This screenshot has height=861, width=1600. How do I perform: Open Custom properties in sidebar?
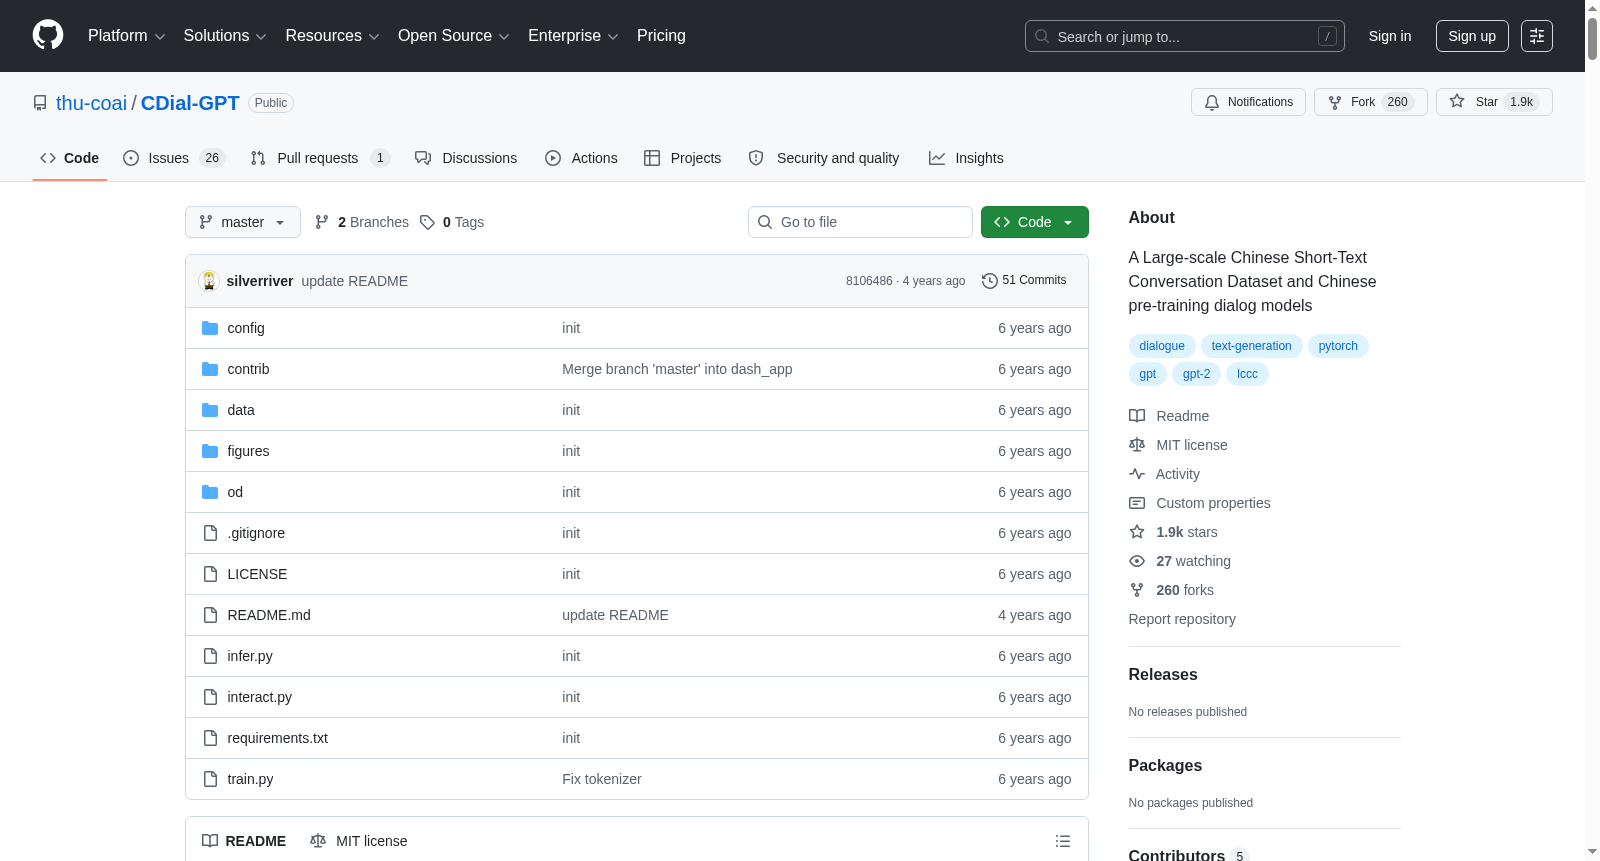click(1200, 503)
